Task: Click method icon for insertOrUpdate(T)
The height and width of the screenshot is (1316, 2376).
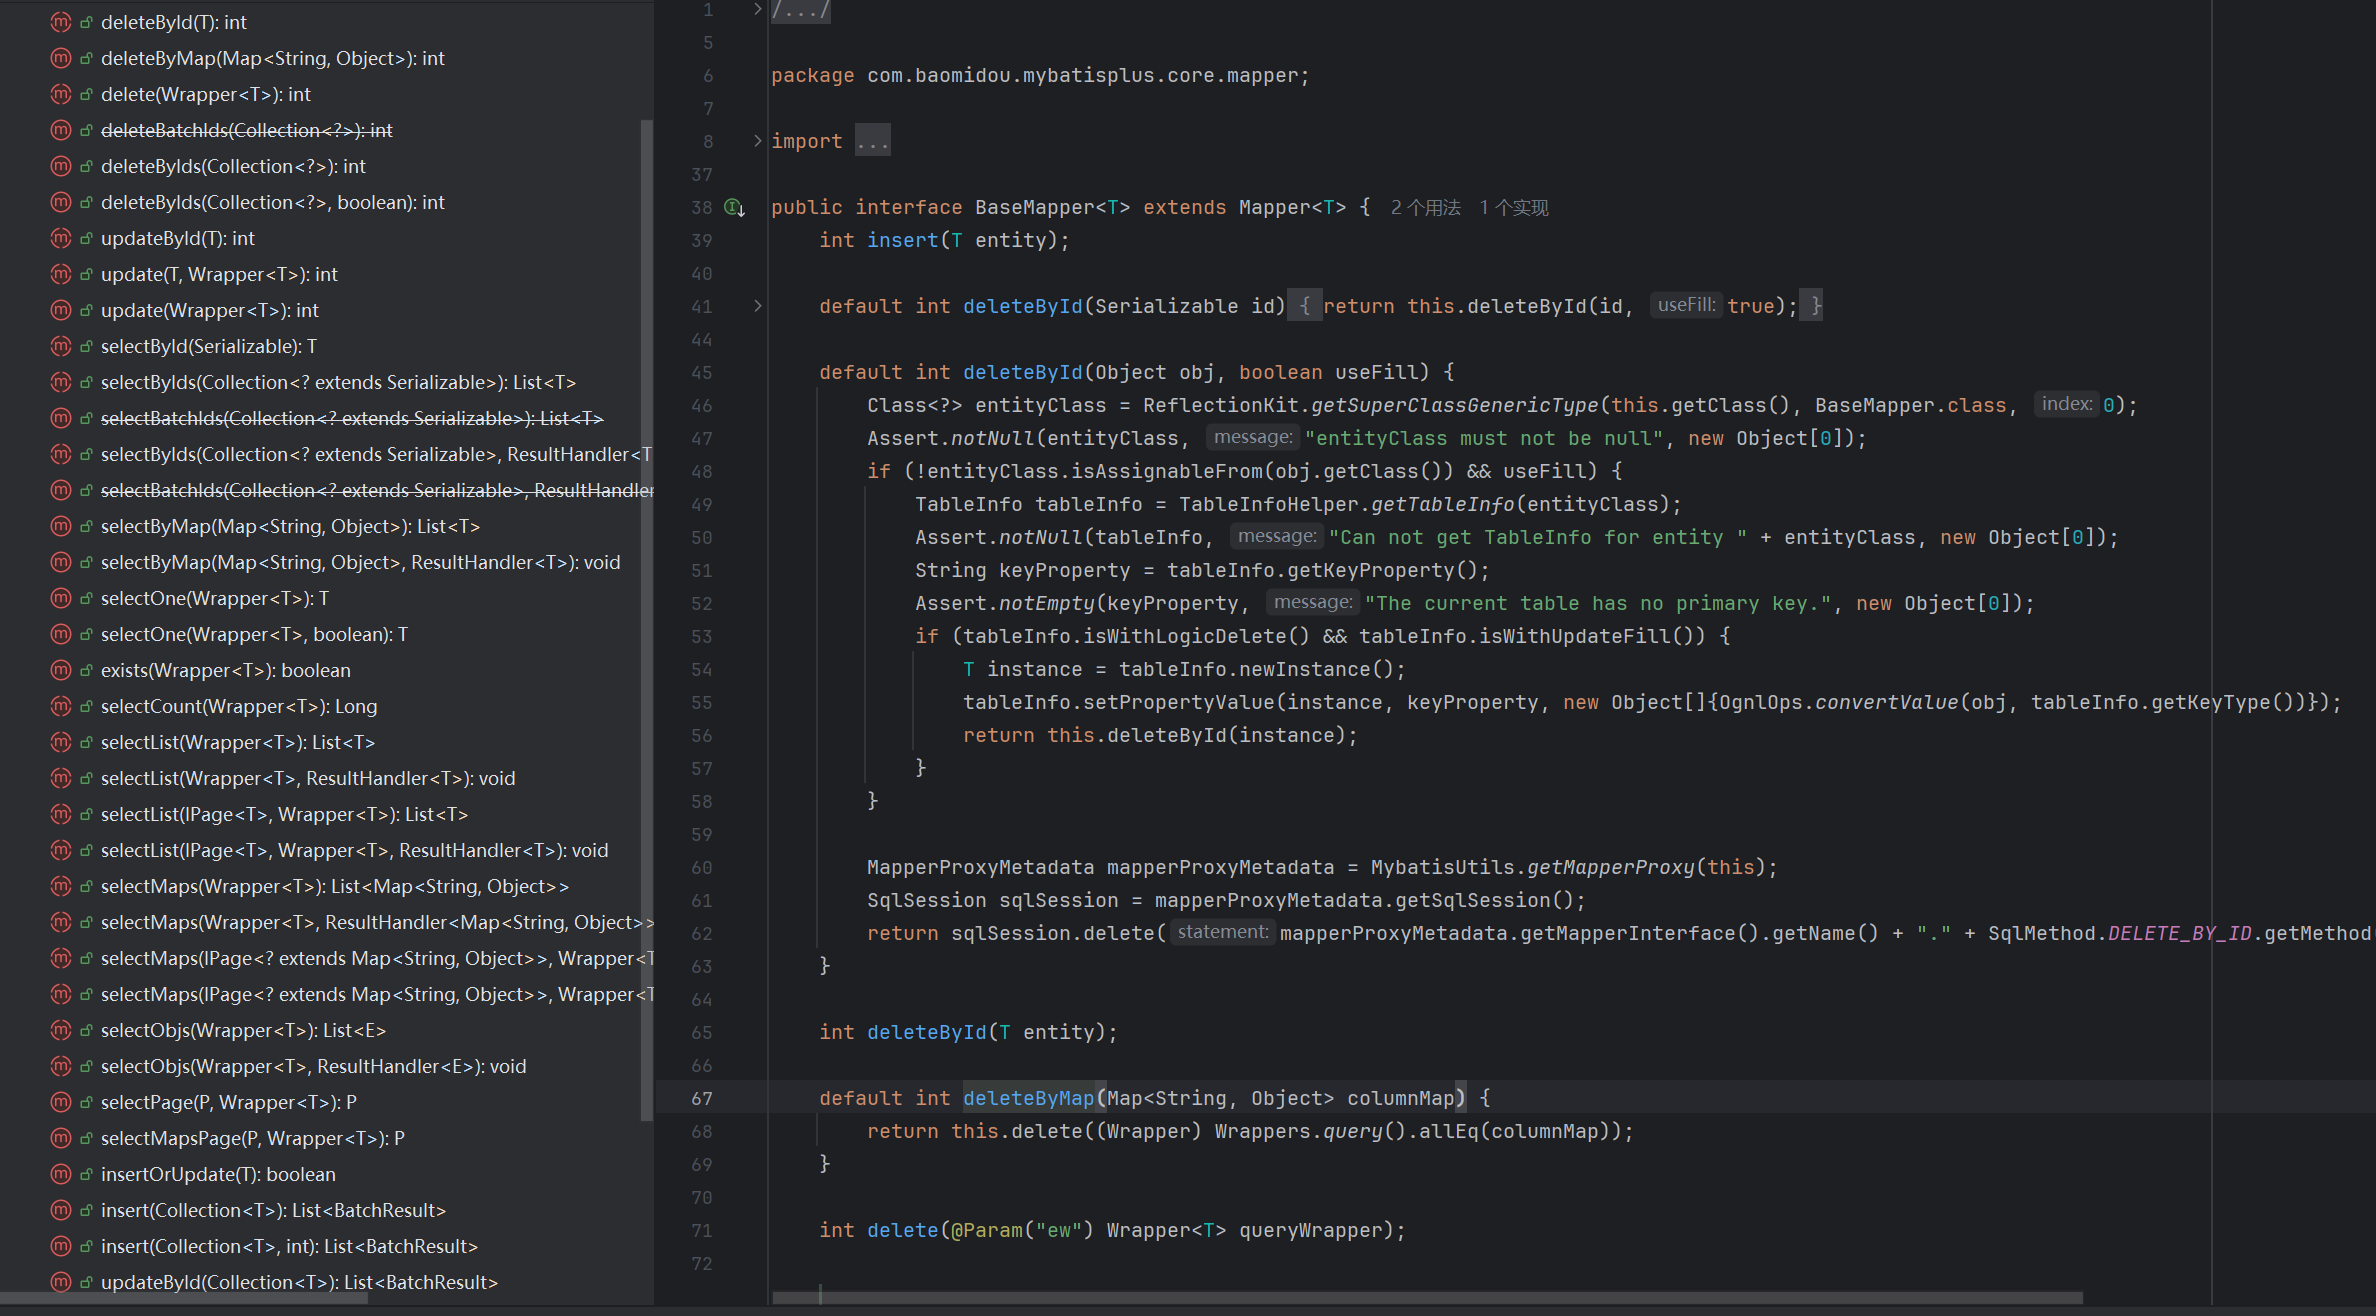Action: pyautogui.click(x=61, y=1174)
